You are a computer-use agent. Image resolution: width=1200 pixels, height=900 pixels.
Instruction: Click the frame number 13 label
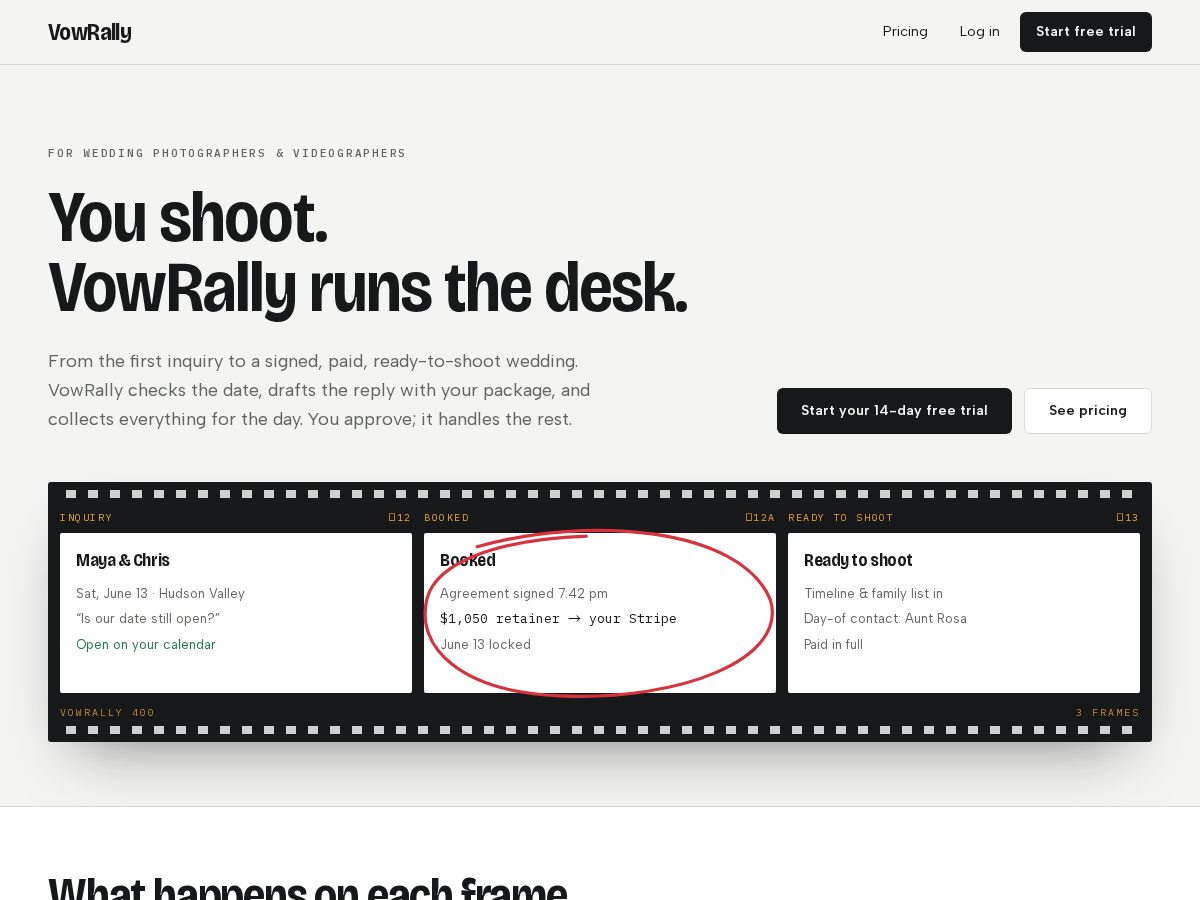1128,518
